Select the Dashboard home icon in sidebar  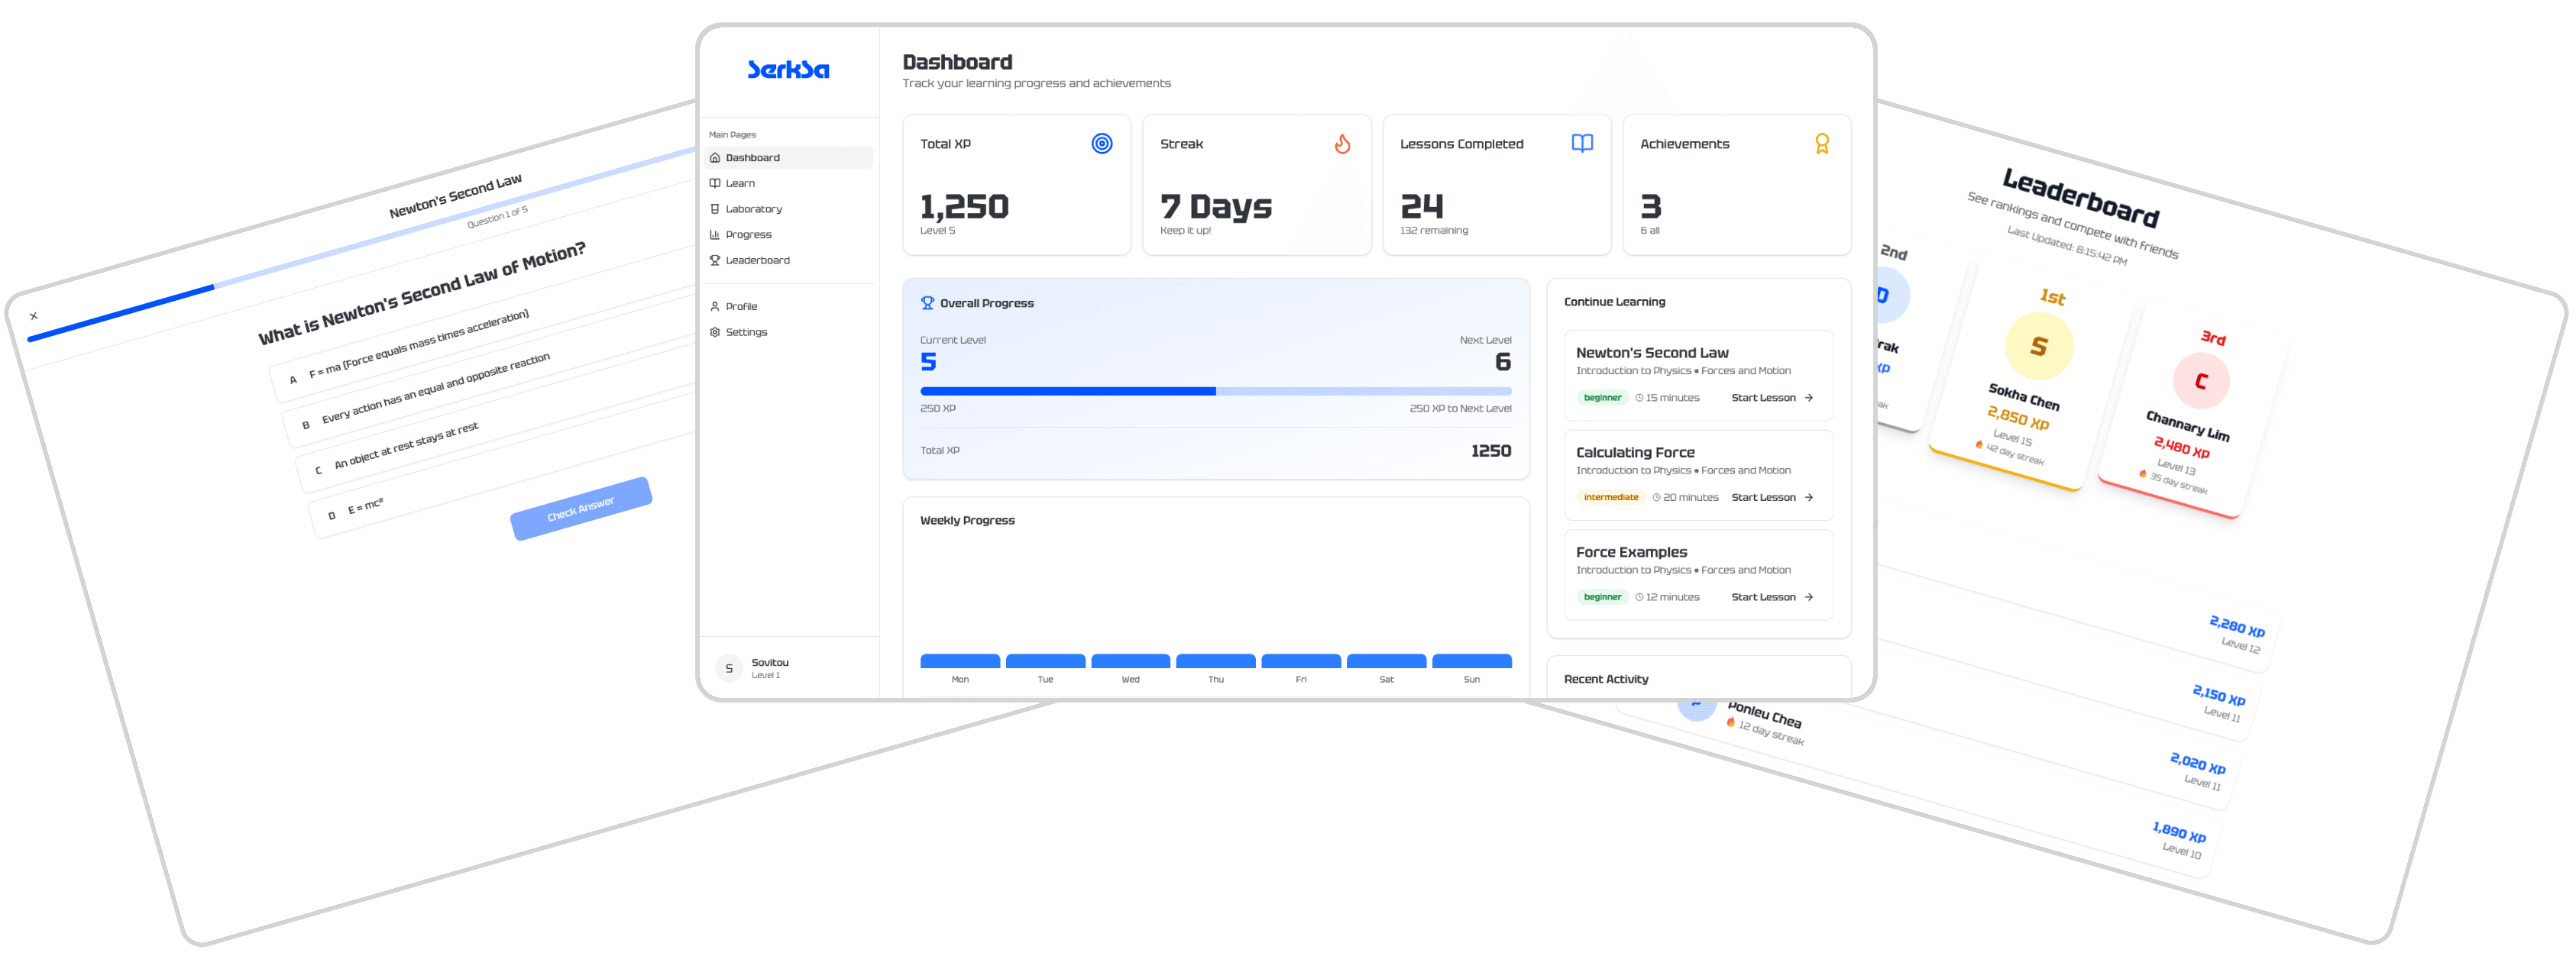[x=714, y=158]
